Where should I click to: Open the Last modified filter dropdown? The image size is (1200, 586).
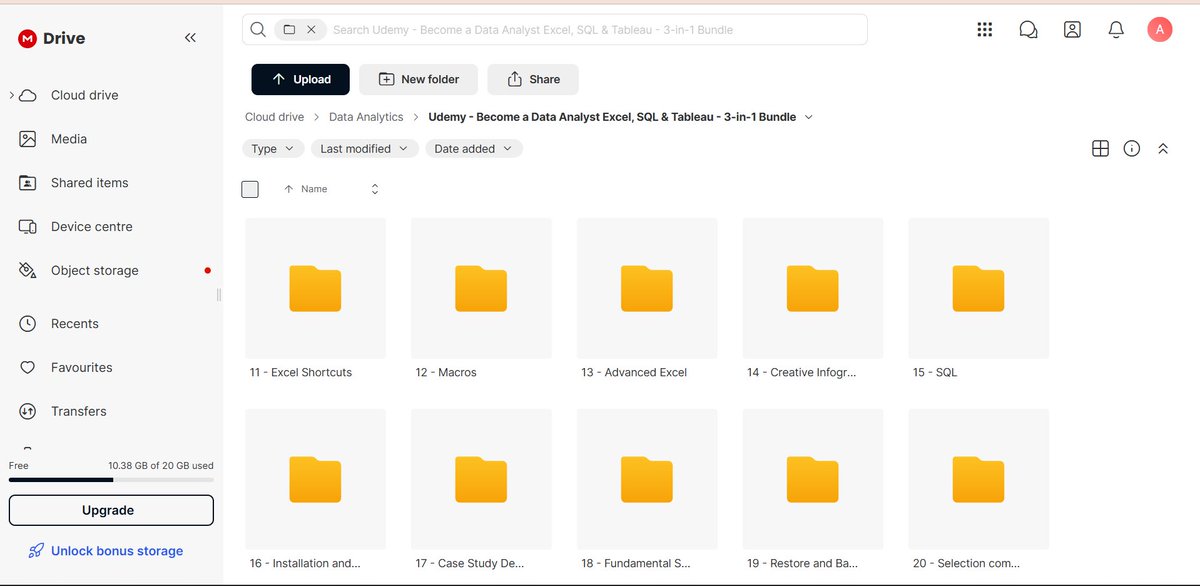point(364,149)
